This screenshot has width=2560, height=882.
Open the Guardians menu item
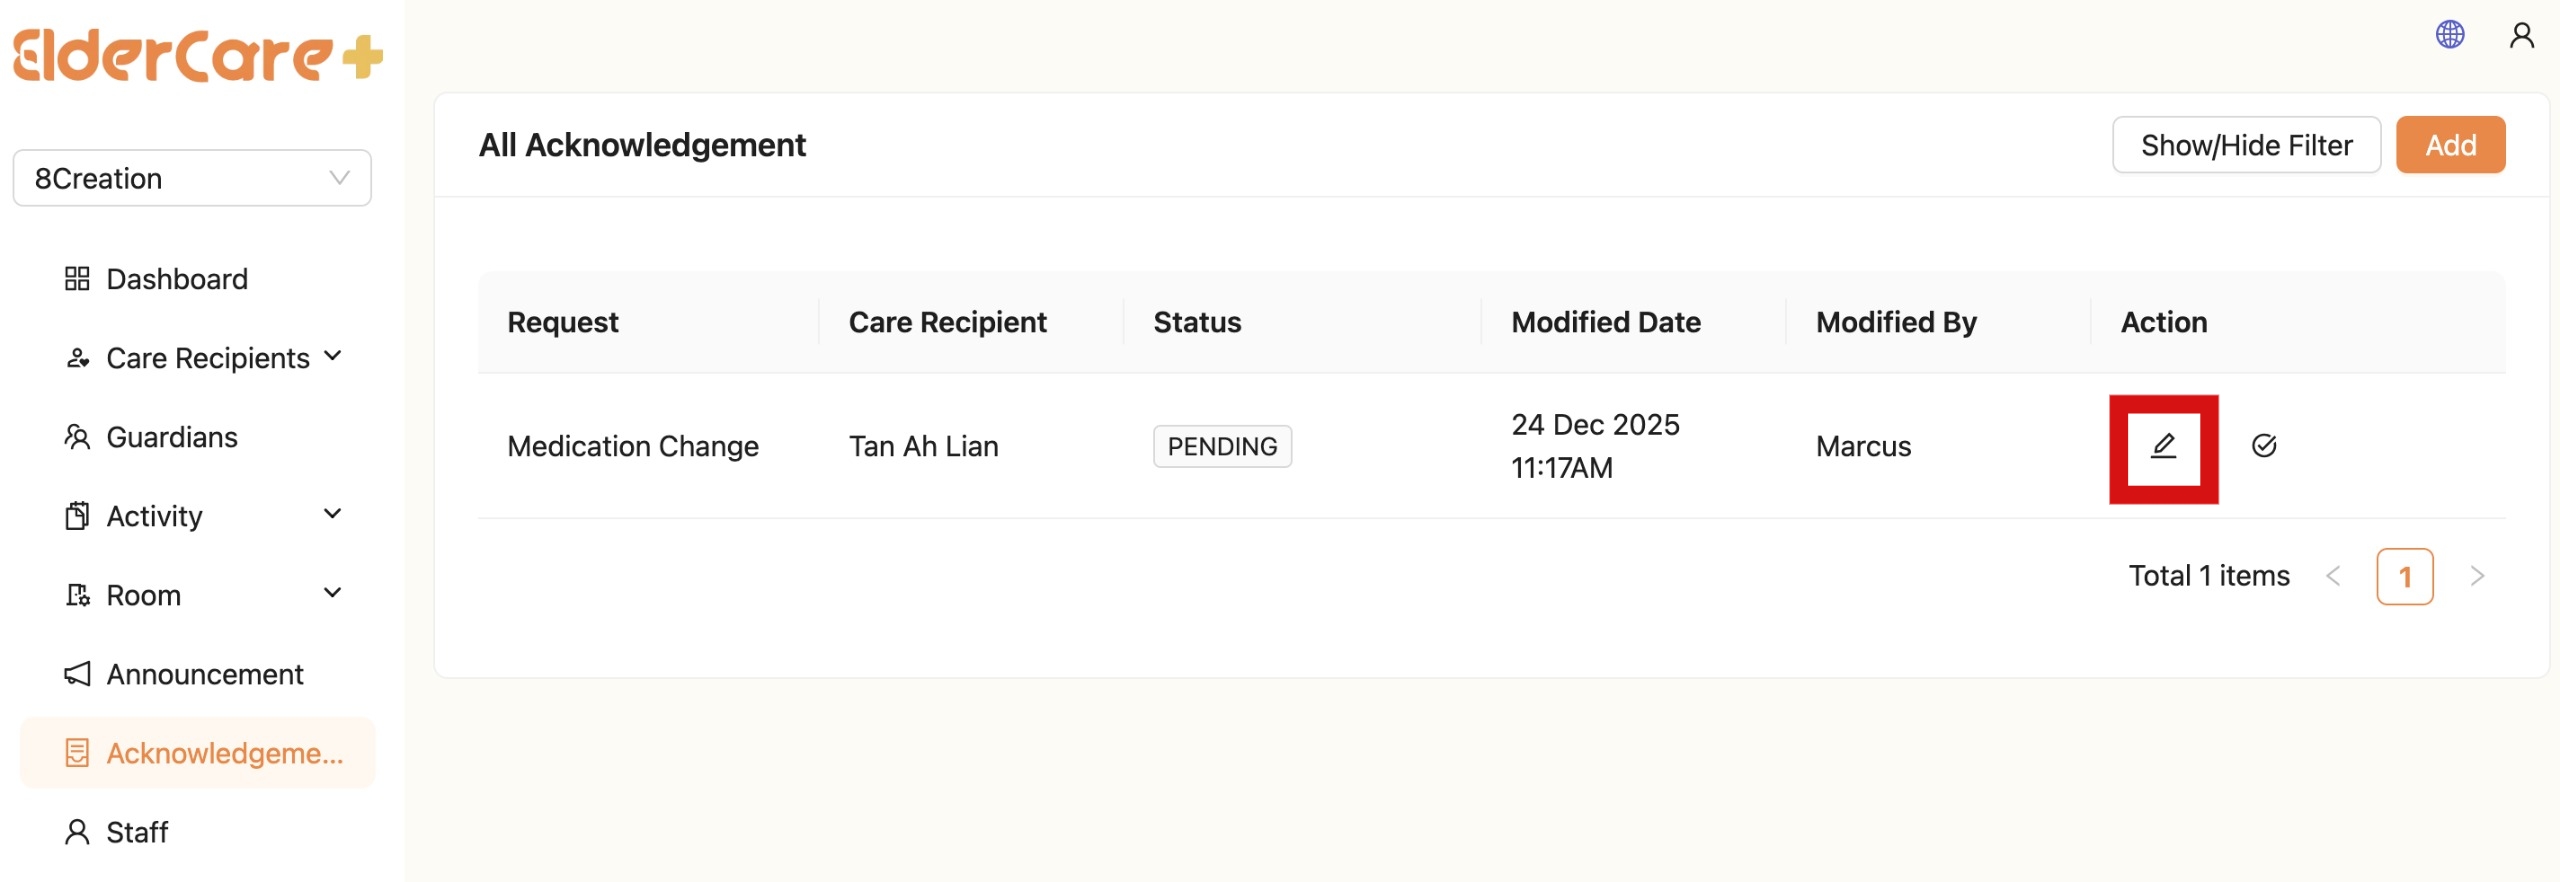click(x=171, y=437)
